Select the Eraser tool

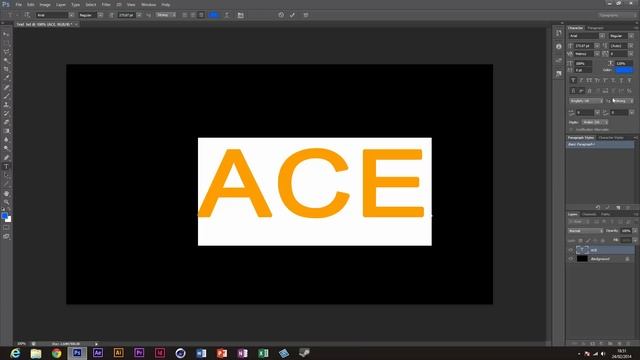[x=6, y=122]
